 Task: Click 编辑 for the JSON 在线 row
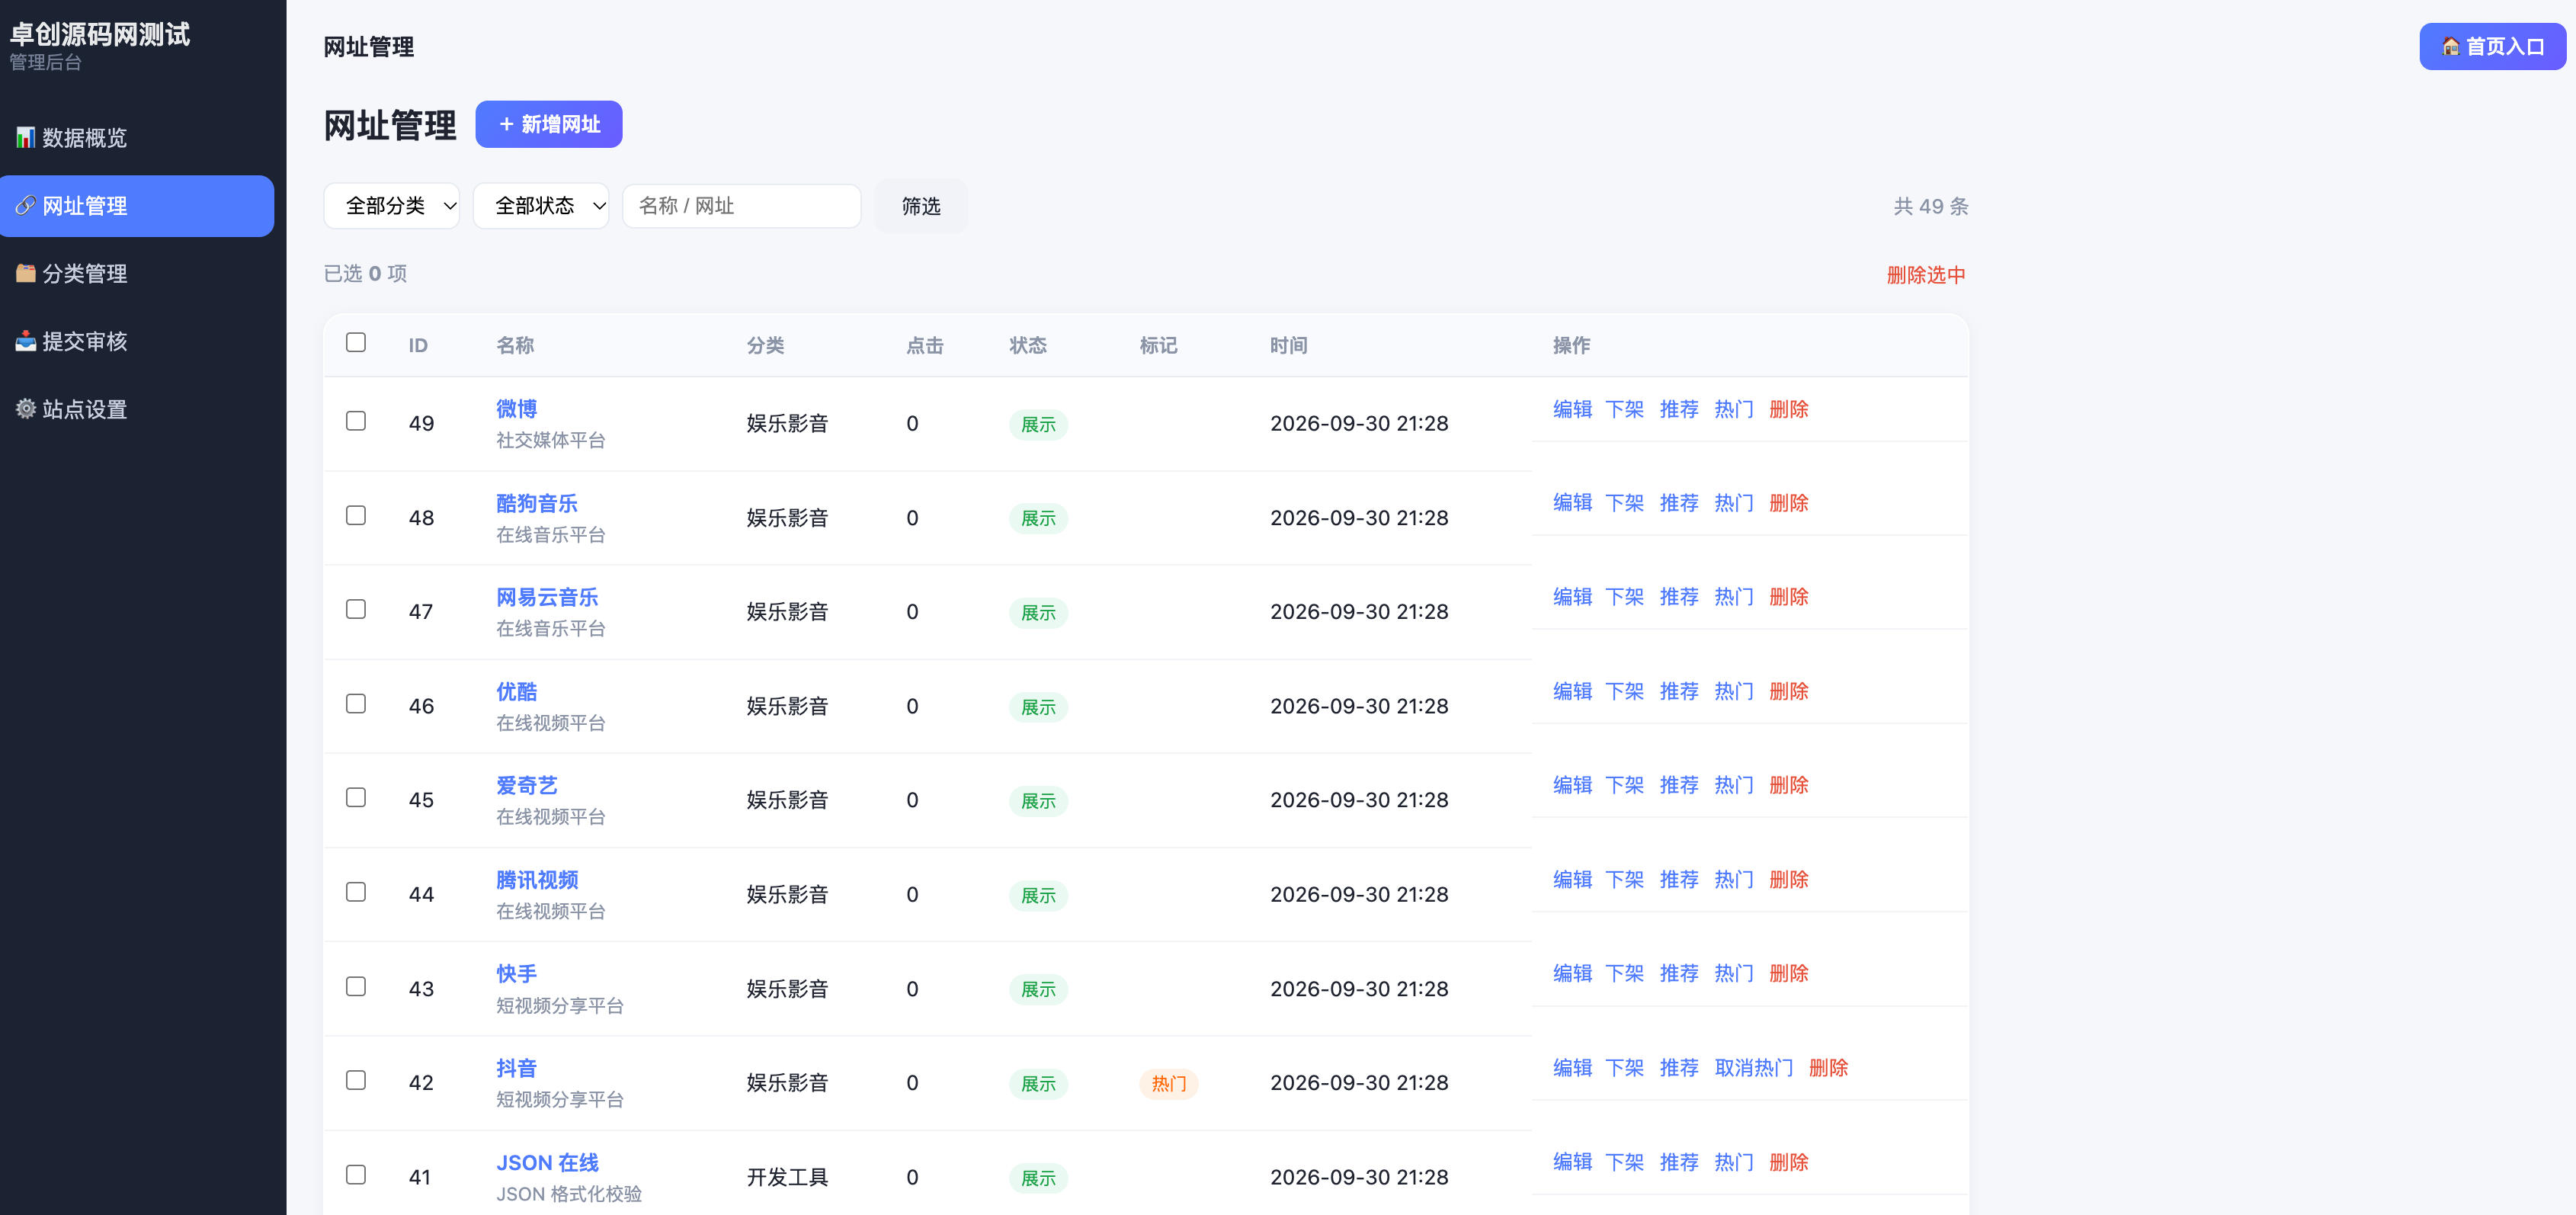click(1572, 1162)
